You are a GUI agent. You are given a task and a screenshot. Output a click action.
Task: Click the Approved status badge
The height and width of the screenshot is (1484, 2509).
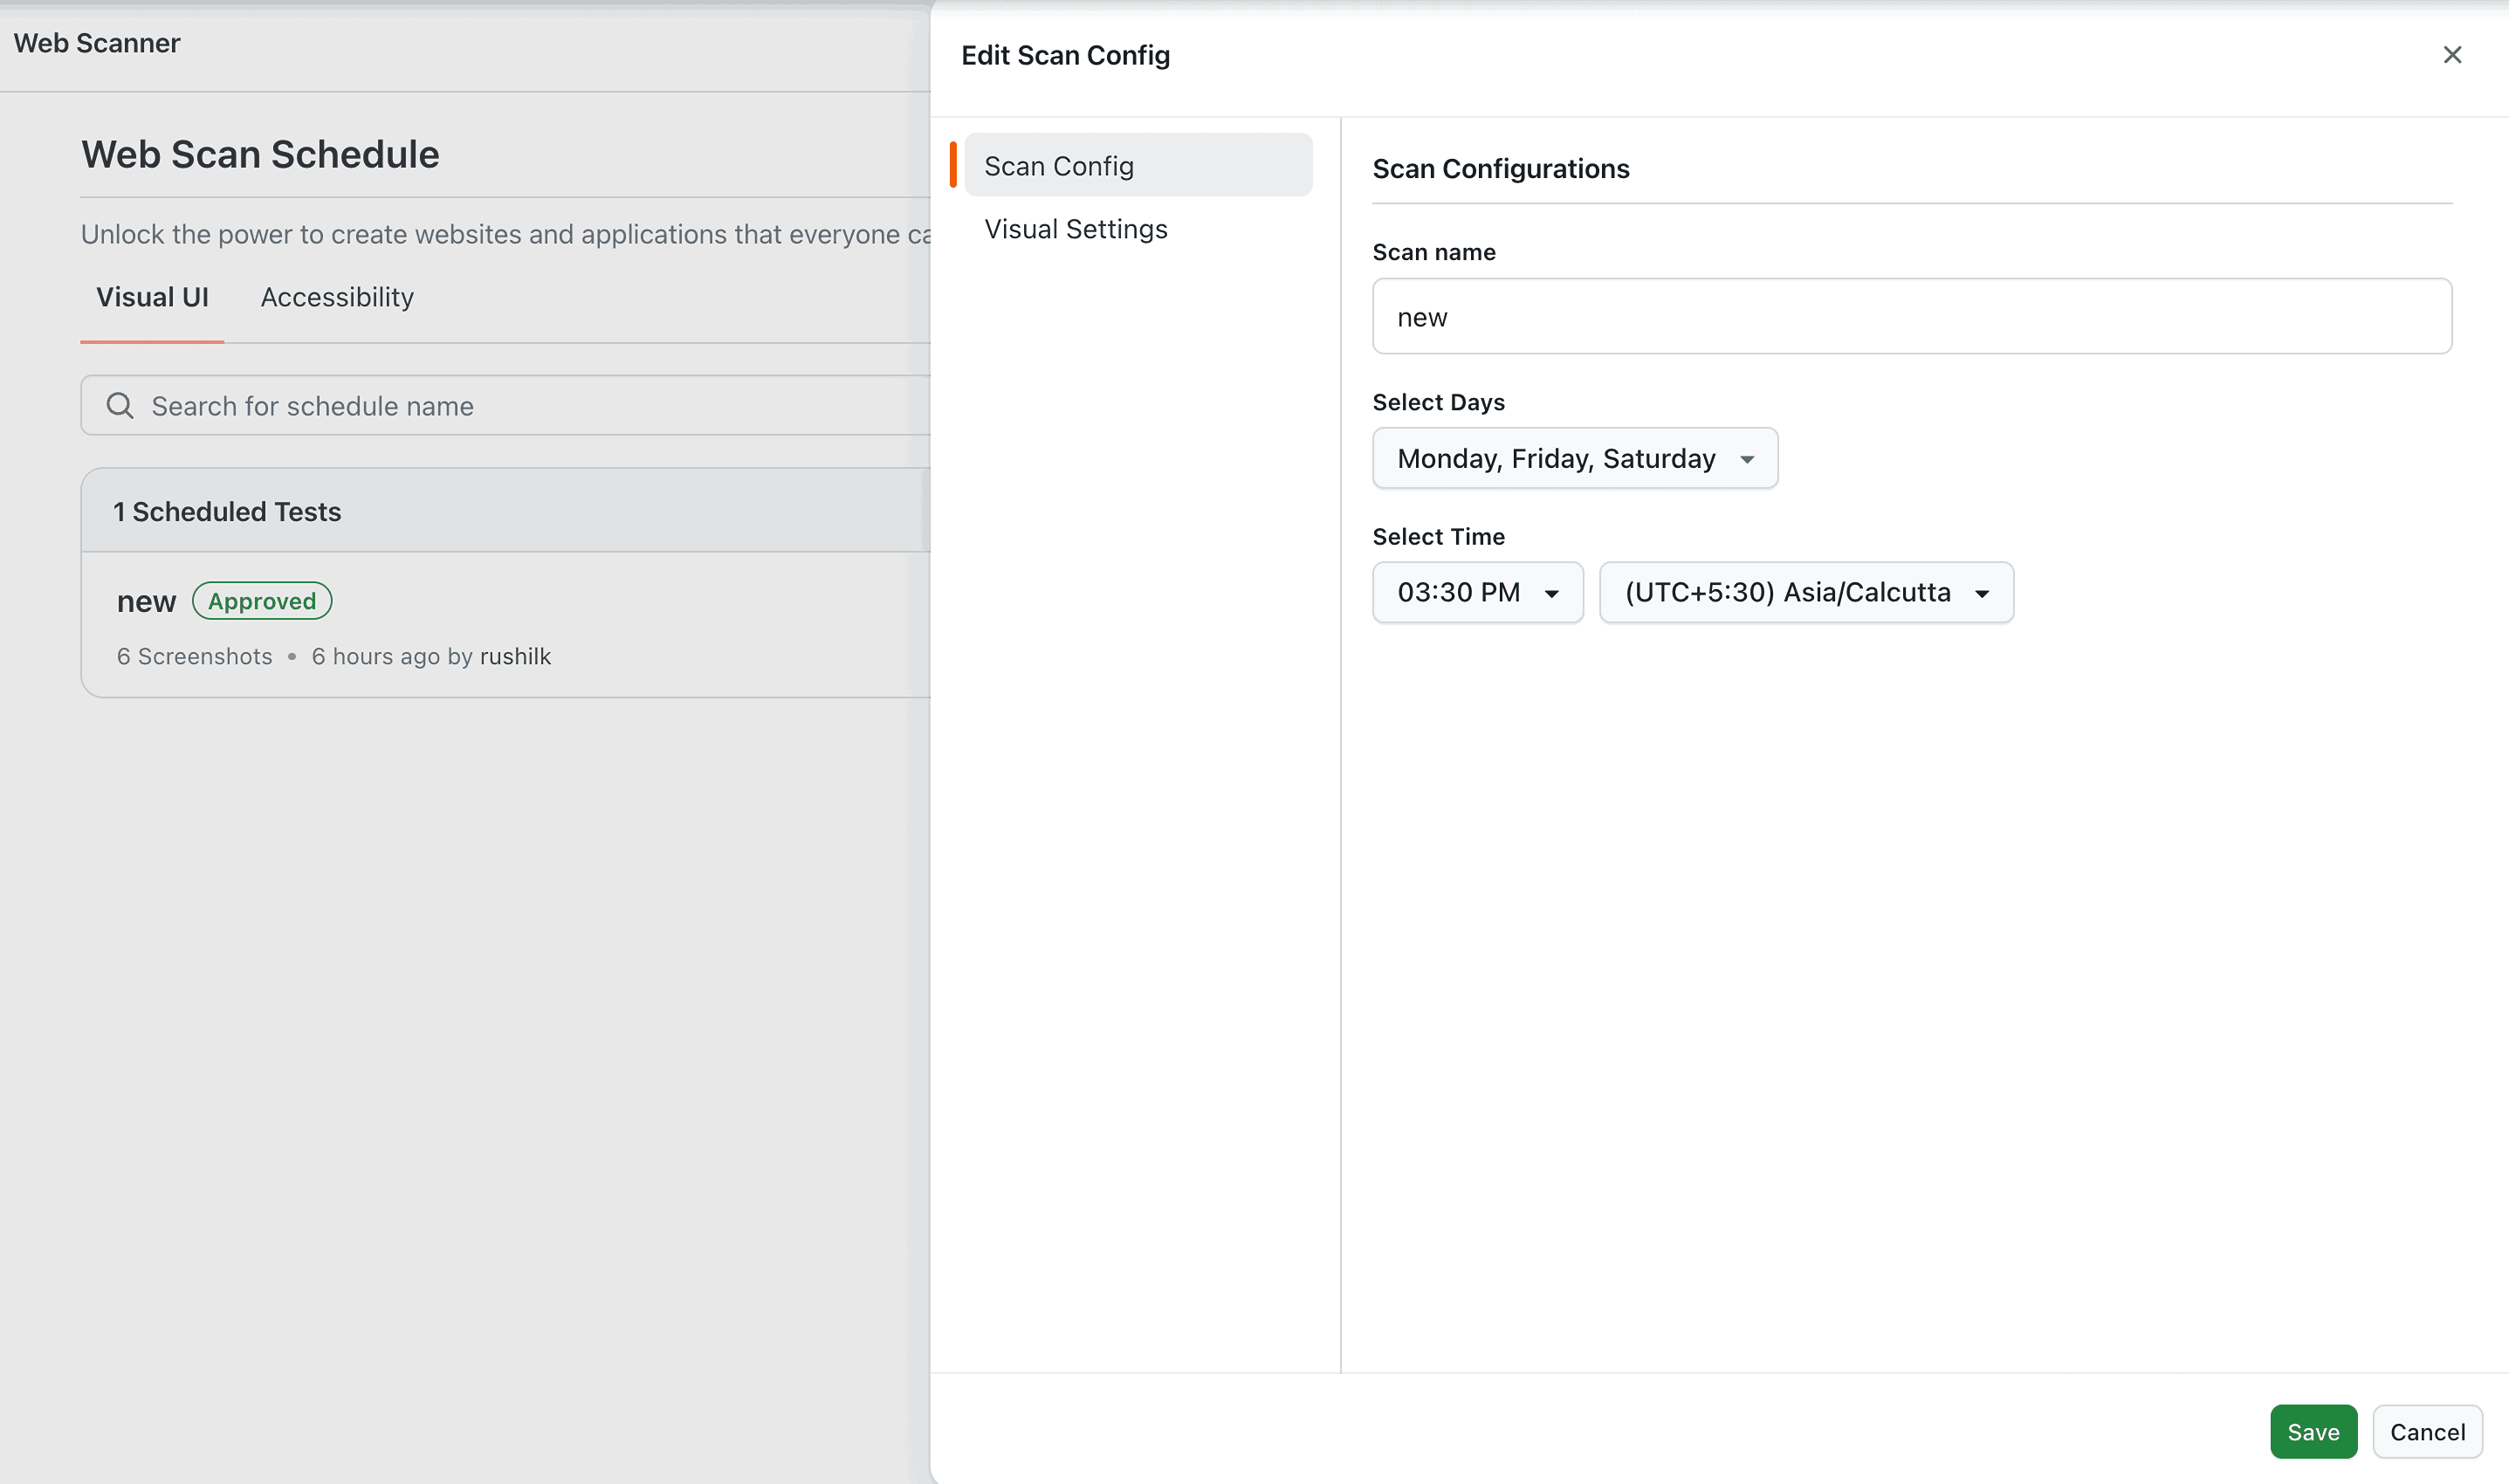click(x=261, y=600)
